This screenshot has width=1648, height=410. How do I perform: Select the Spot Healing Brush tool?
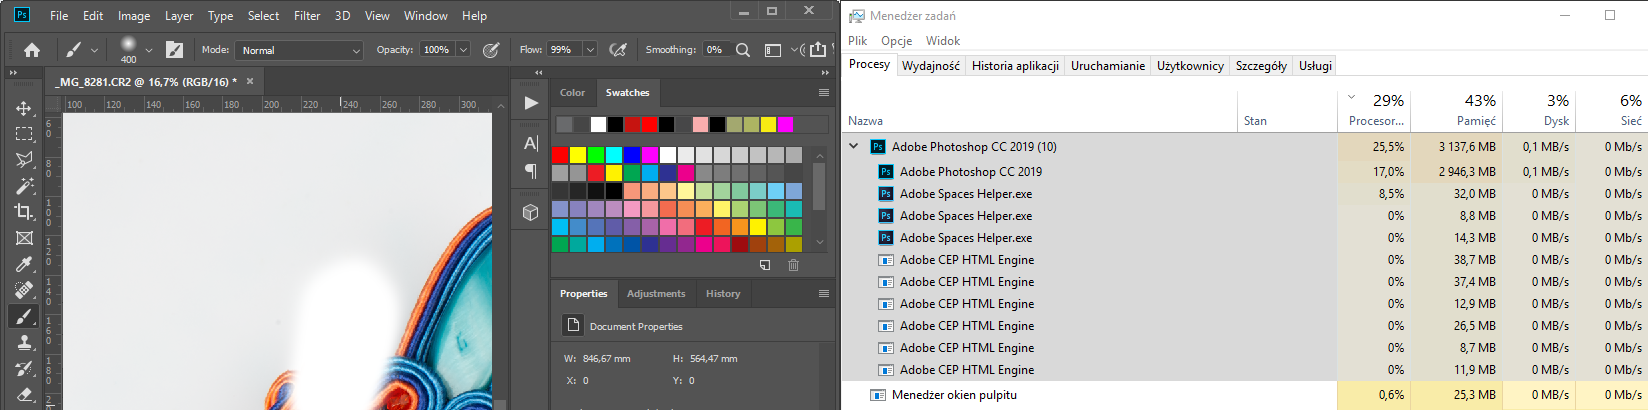coord(24,290)
